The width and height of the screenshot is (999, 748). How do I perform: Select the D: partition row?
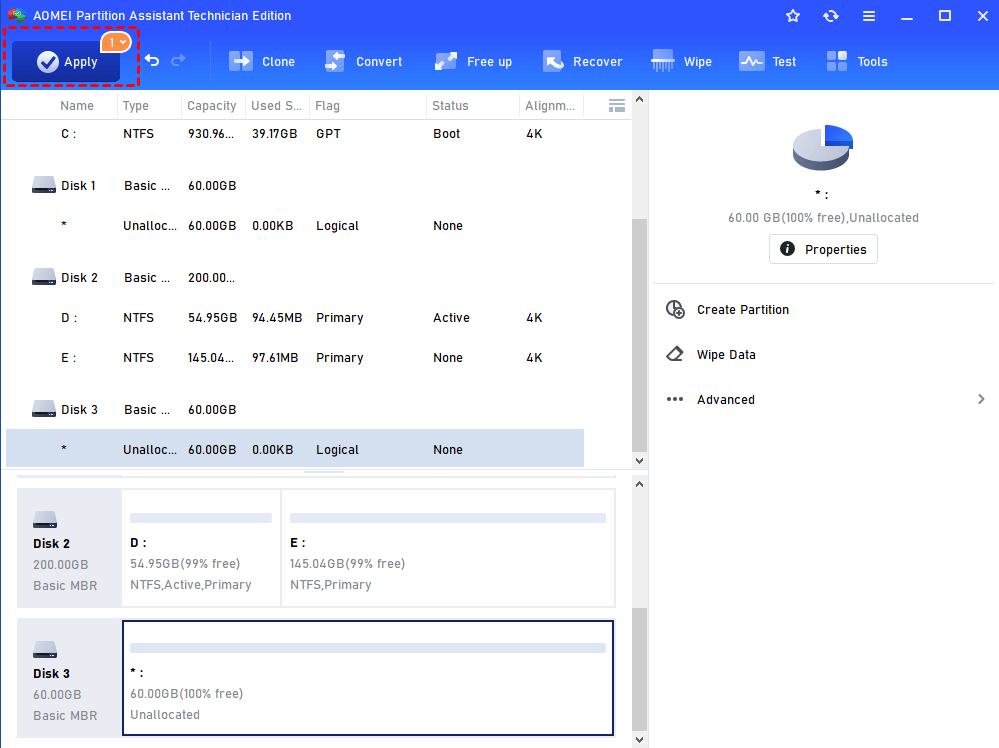point(295,317)
